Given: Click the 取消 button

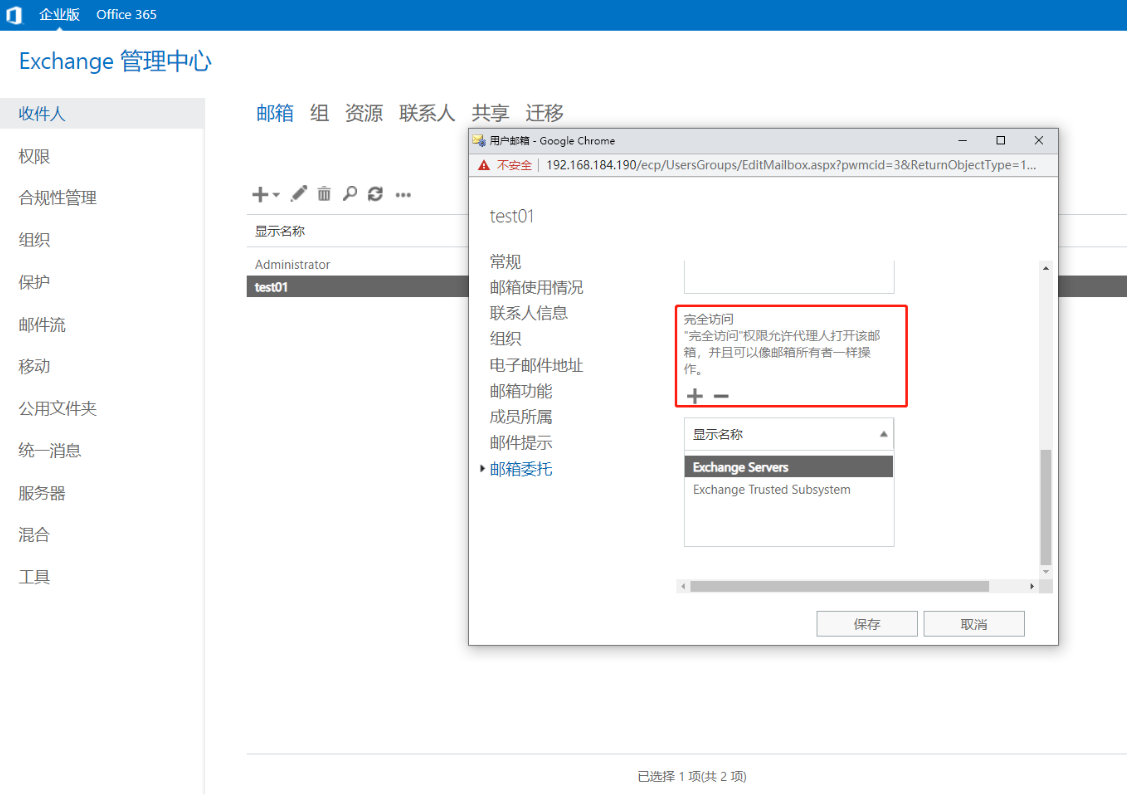Looking at the screenshot, I should (x=974, y=624).
